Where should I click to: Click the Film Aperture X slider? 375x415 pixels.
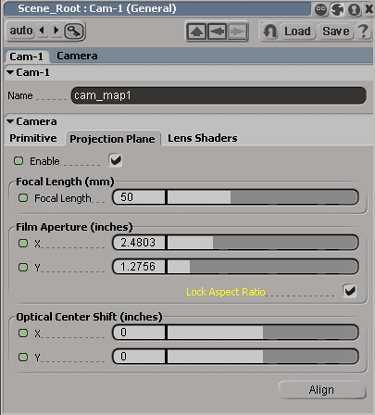coord(262,242)
